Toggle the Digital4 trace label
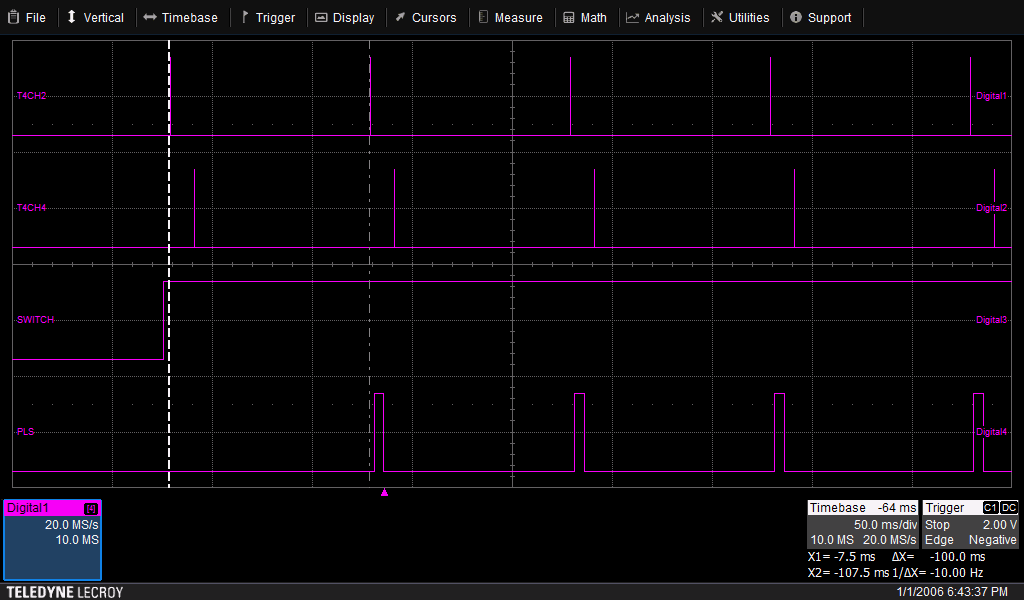This screenshot has width=1024, height=600. tap(993, 432)
